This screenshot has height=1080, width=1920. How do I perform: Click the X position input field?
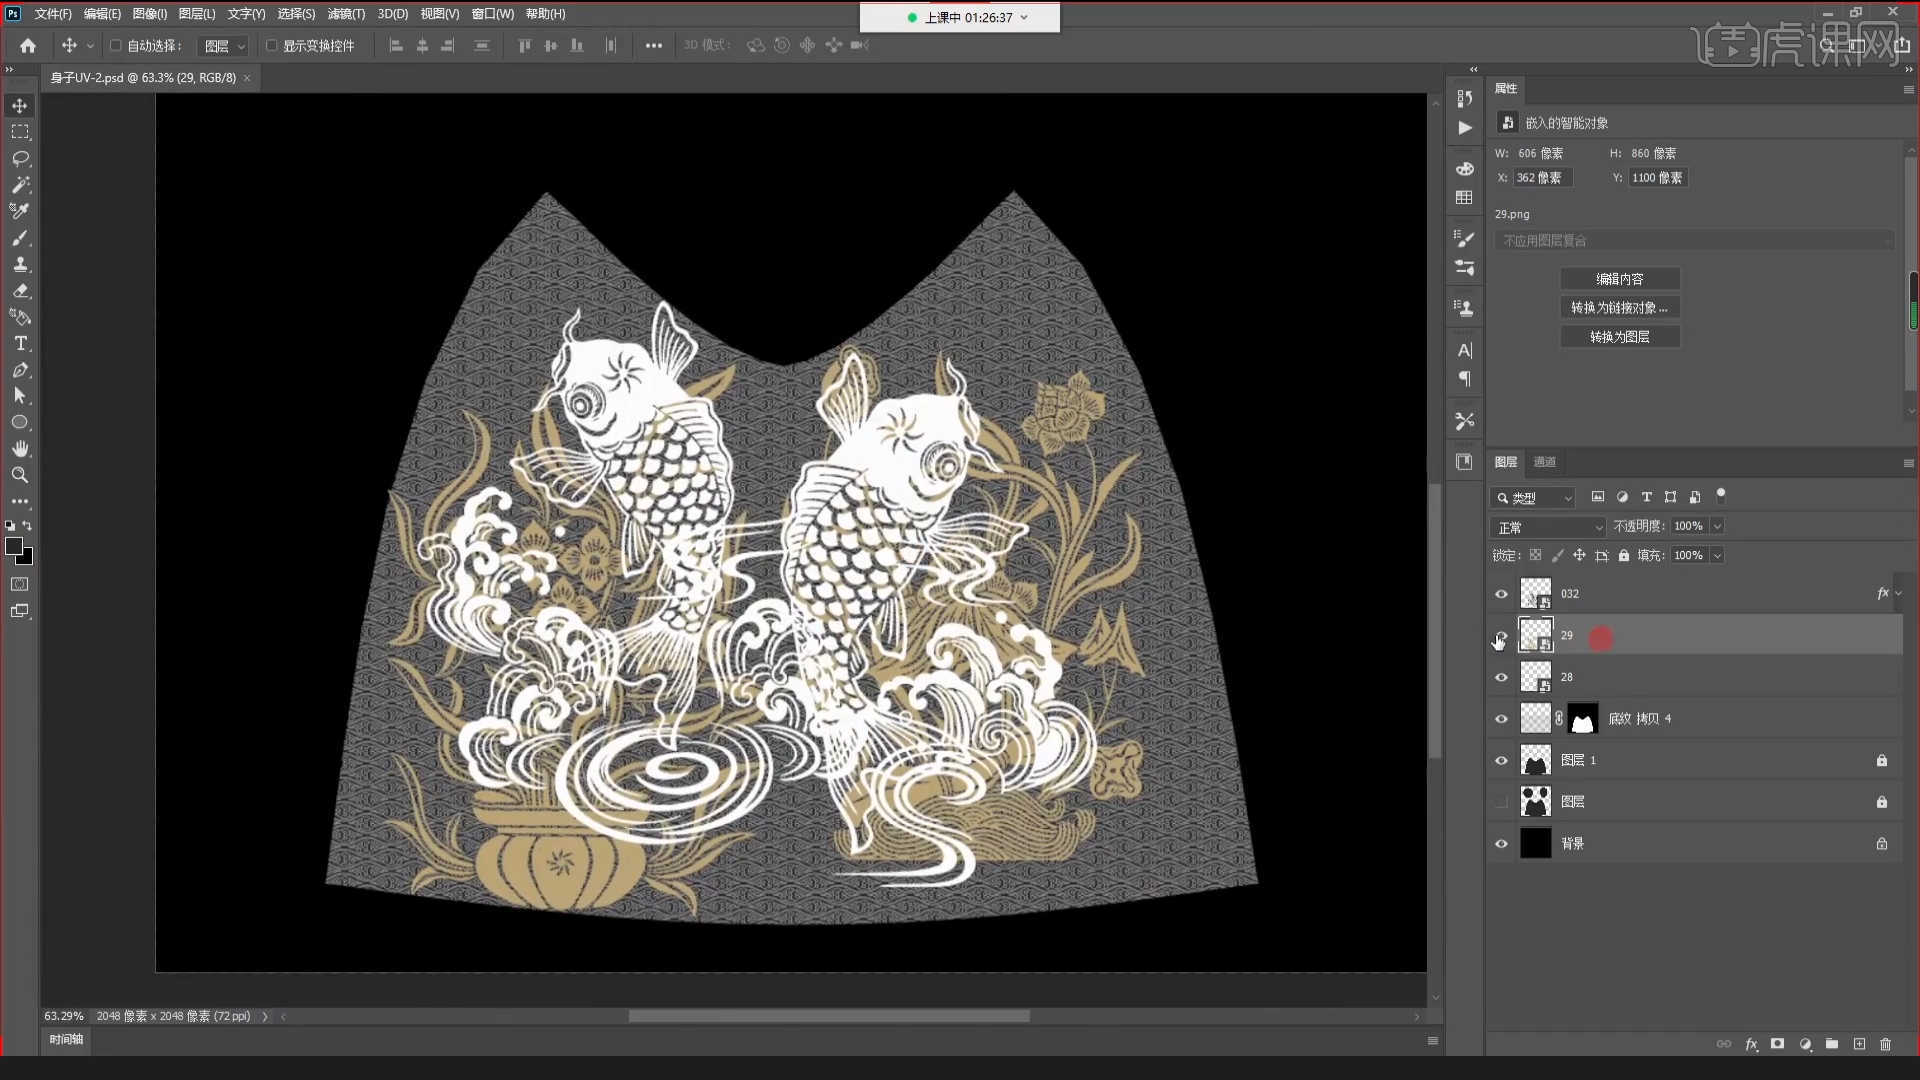click(x=1543, y=178)
